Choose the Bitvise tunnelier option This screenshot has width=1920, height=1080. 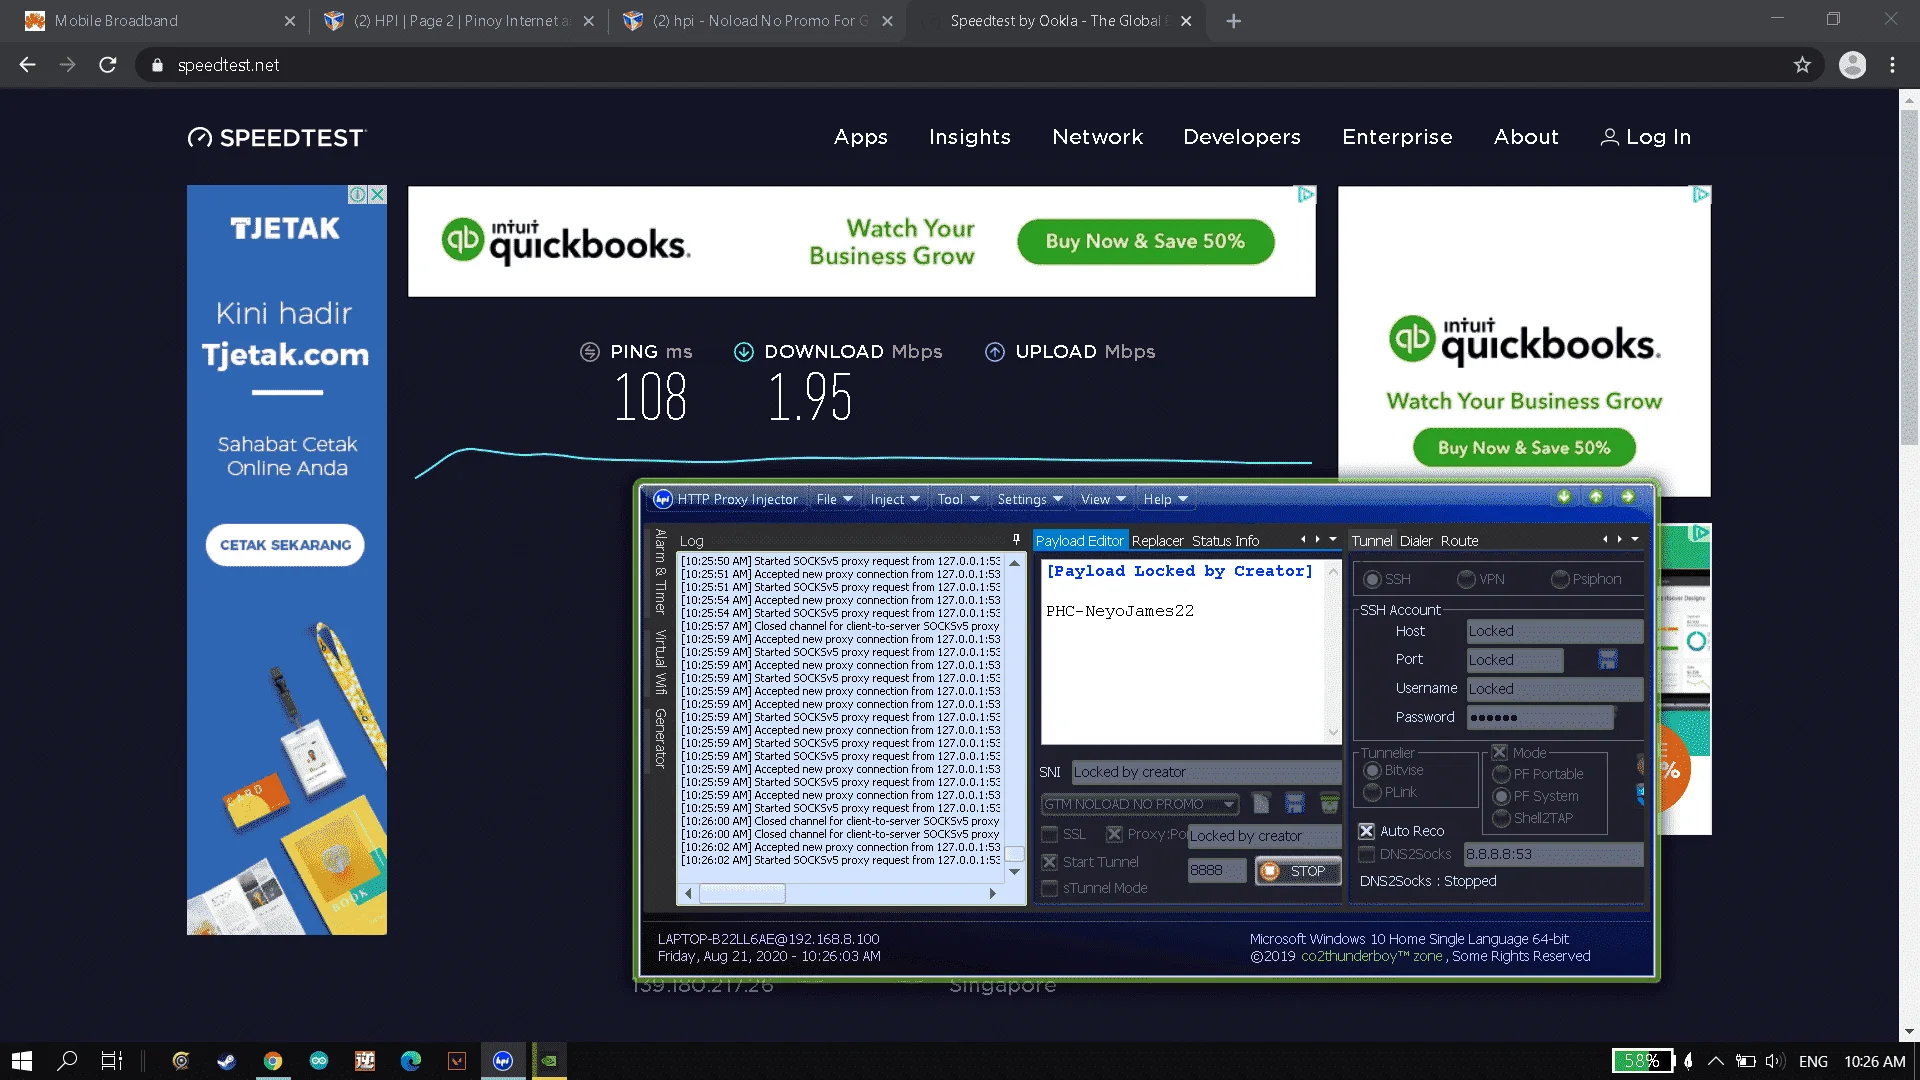point(1372,770)
